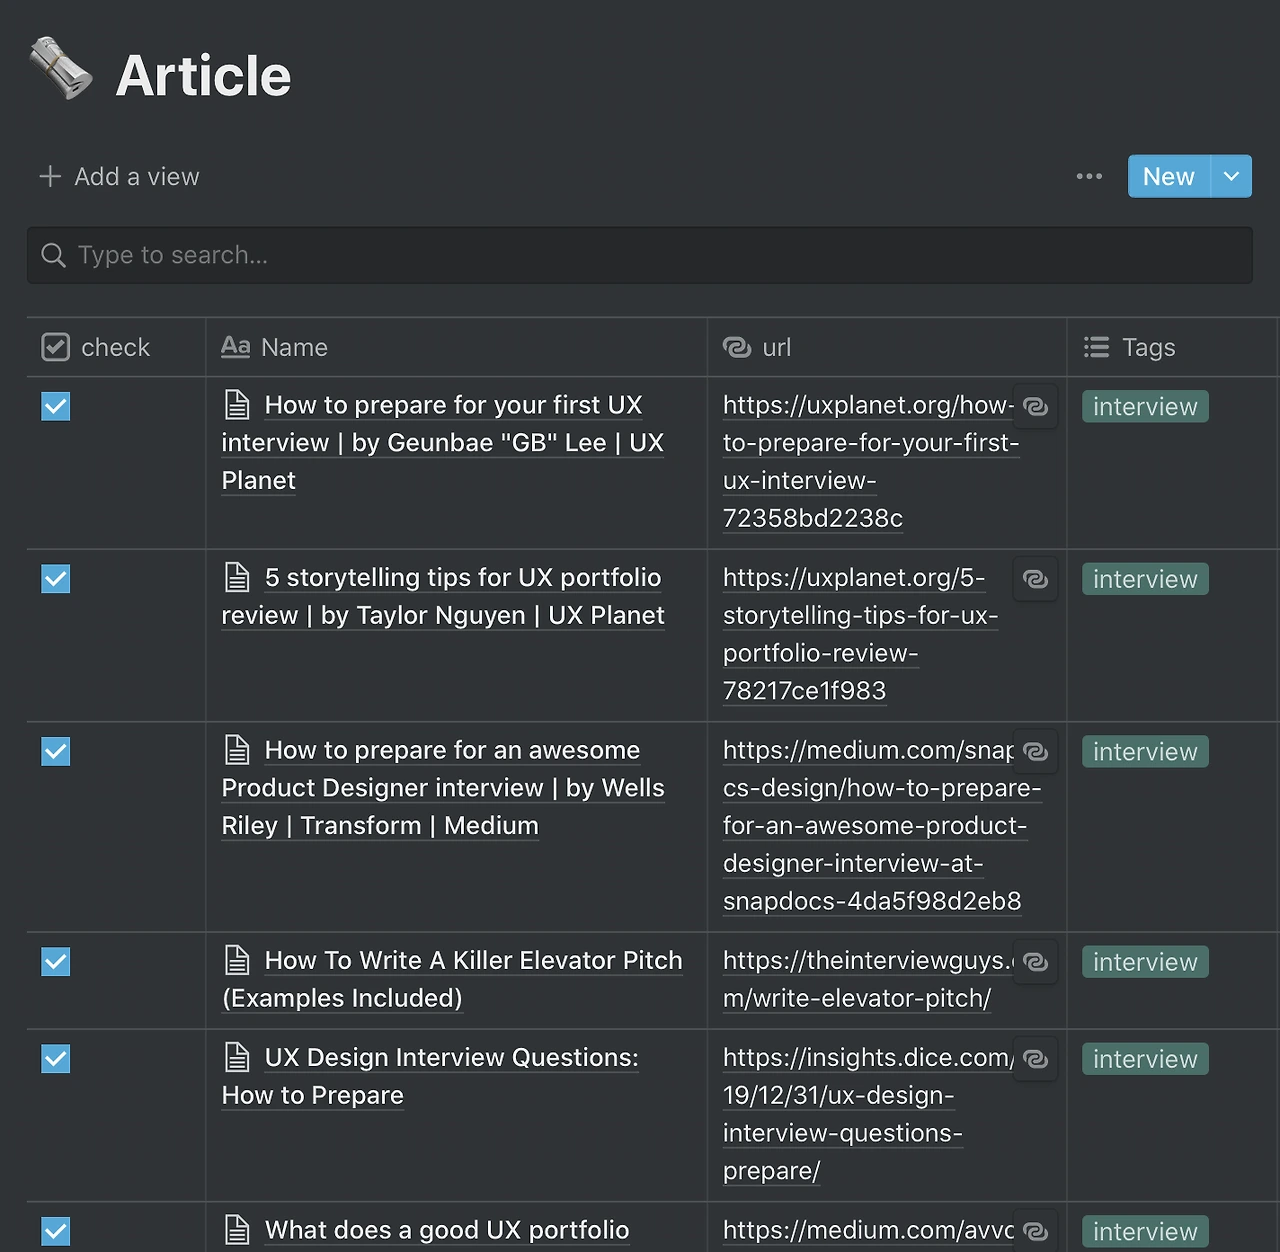Click link icon on insights.dice.com URL

(x=1035, y=1059)
